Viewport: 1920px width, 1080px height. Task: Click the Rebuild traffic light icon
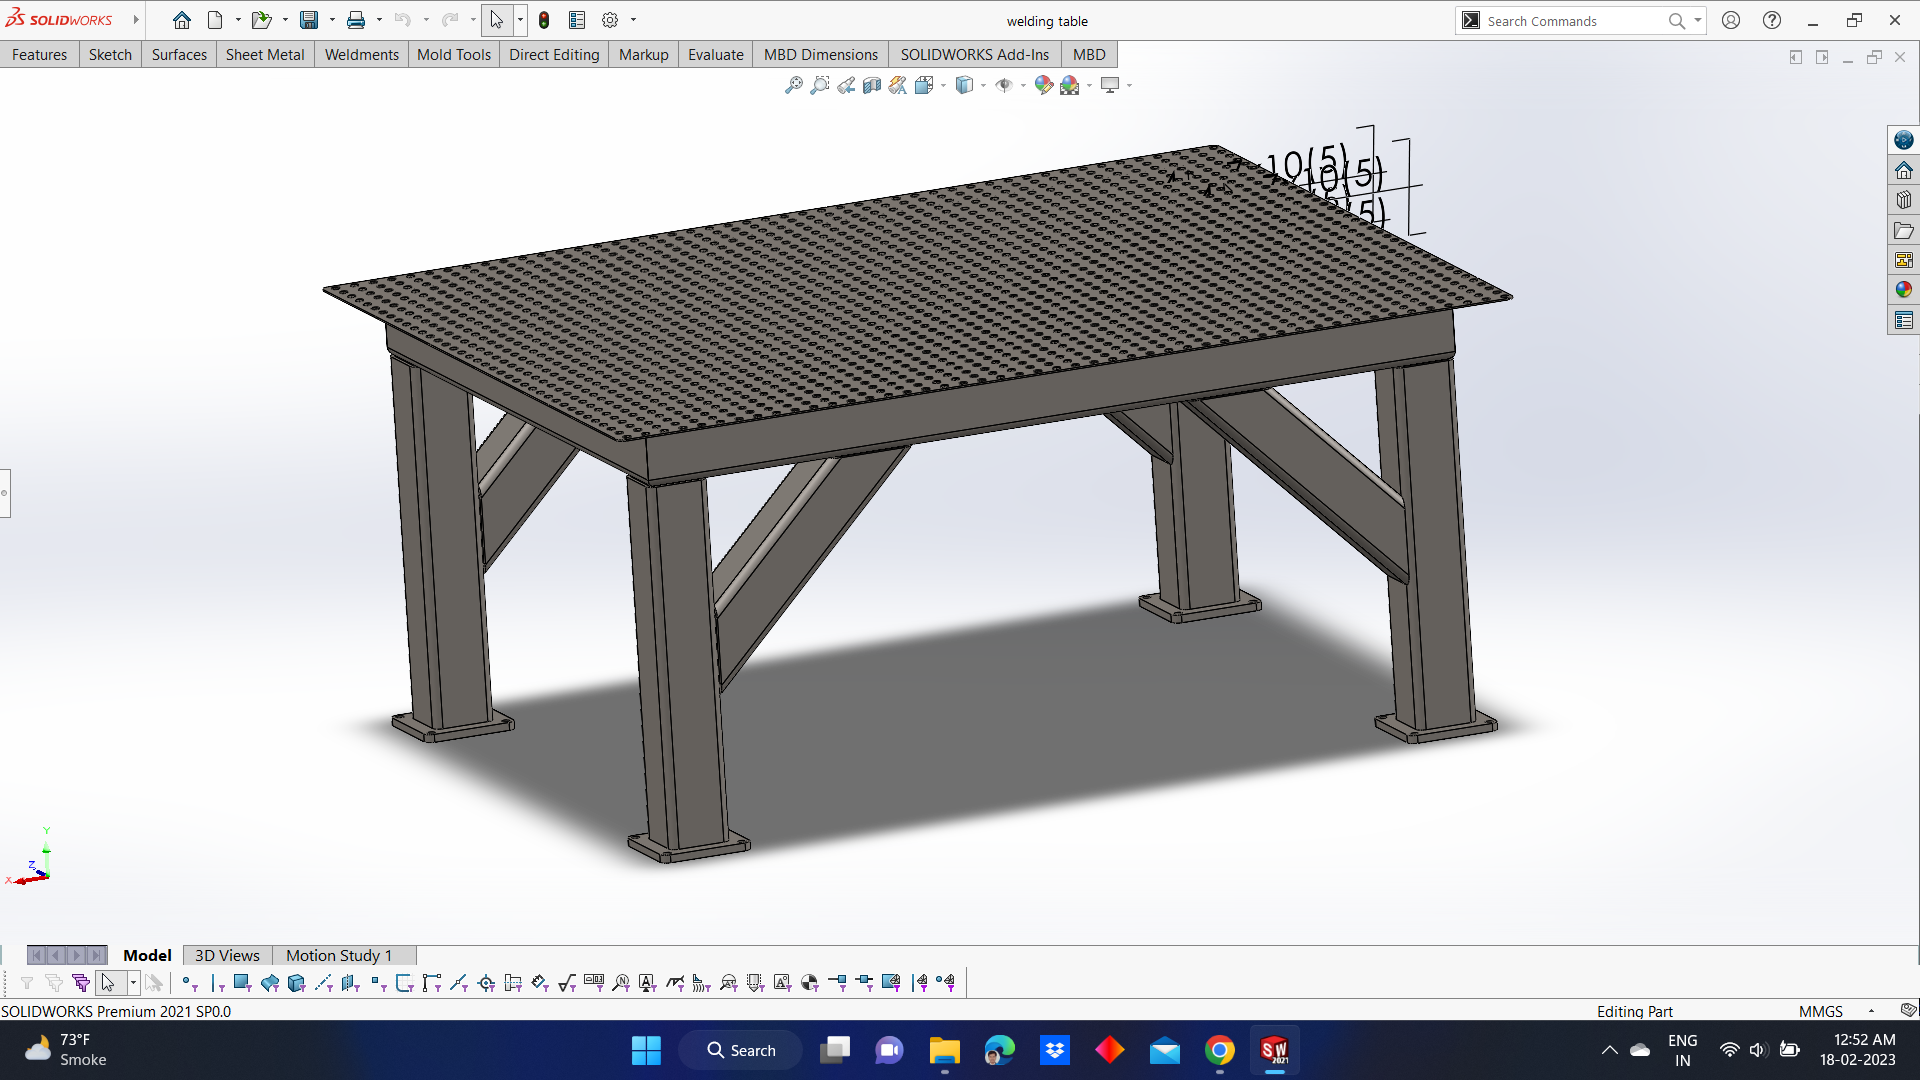point(544,20)
